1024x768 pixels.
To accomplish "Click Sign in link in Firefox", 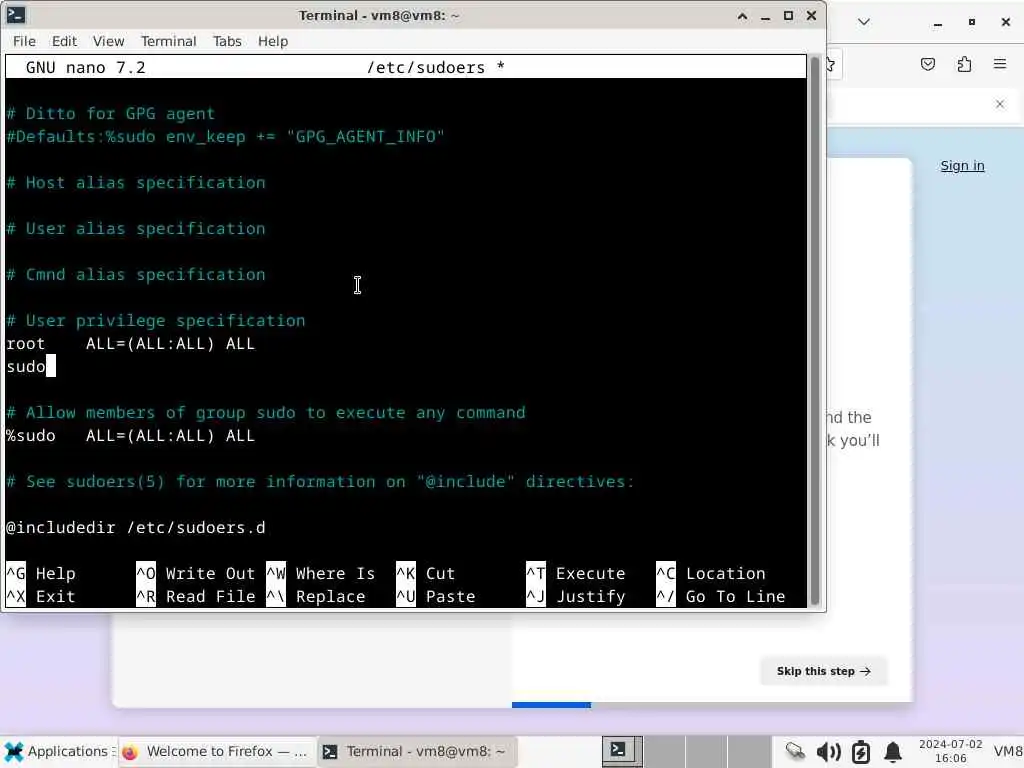I will (x=962, y=166).
